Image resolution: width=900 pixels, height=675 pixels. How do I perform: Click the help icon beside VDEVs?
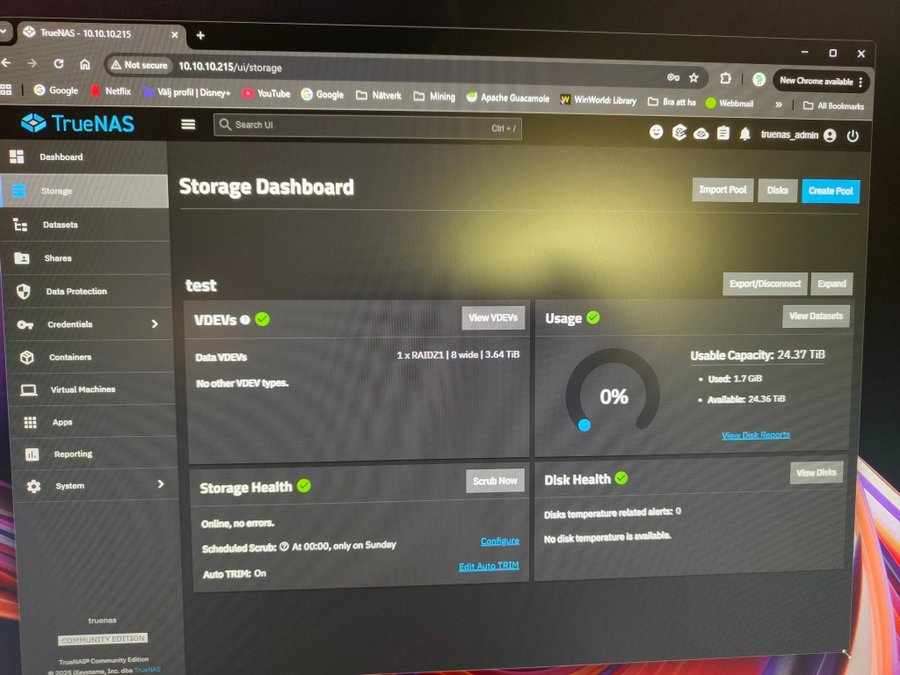point(245,319)
